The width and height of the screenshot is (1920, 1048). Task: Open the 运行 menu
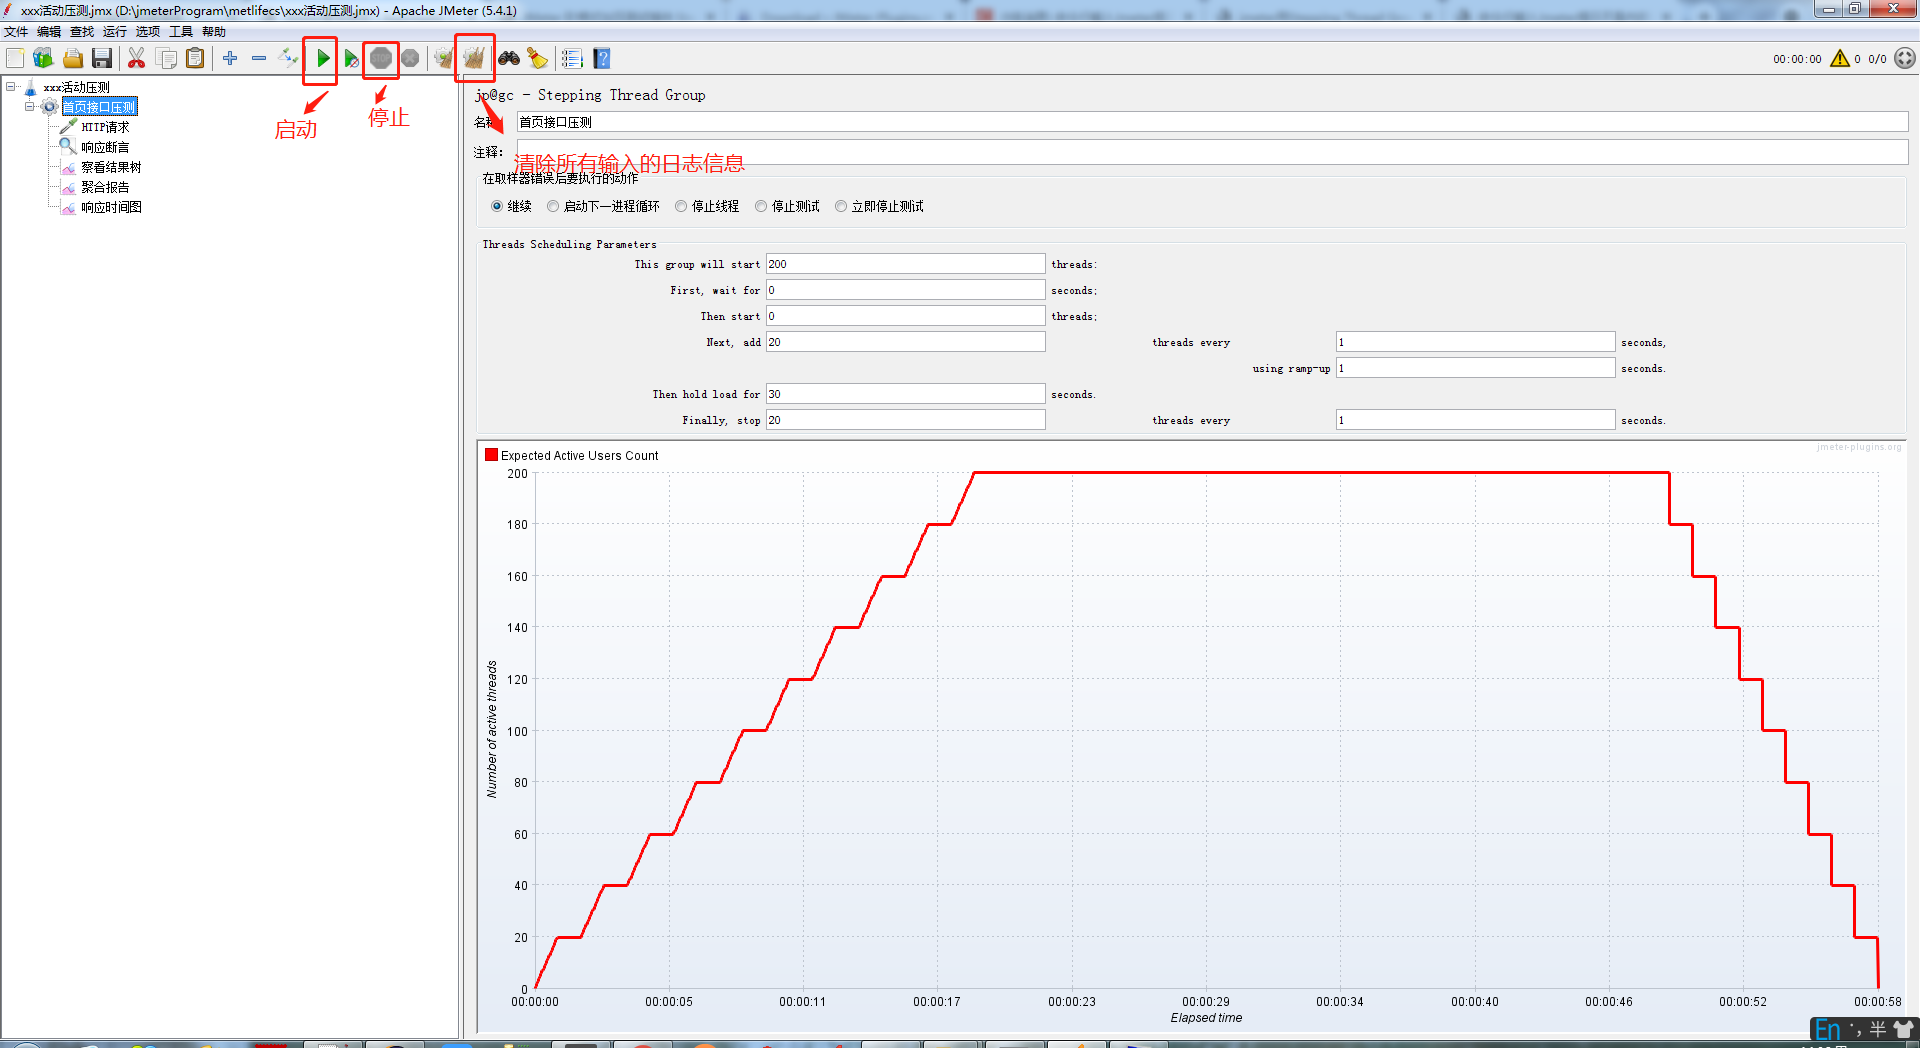pos(115,31)
